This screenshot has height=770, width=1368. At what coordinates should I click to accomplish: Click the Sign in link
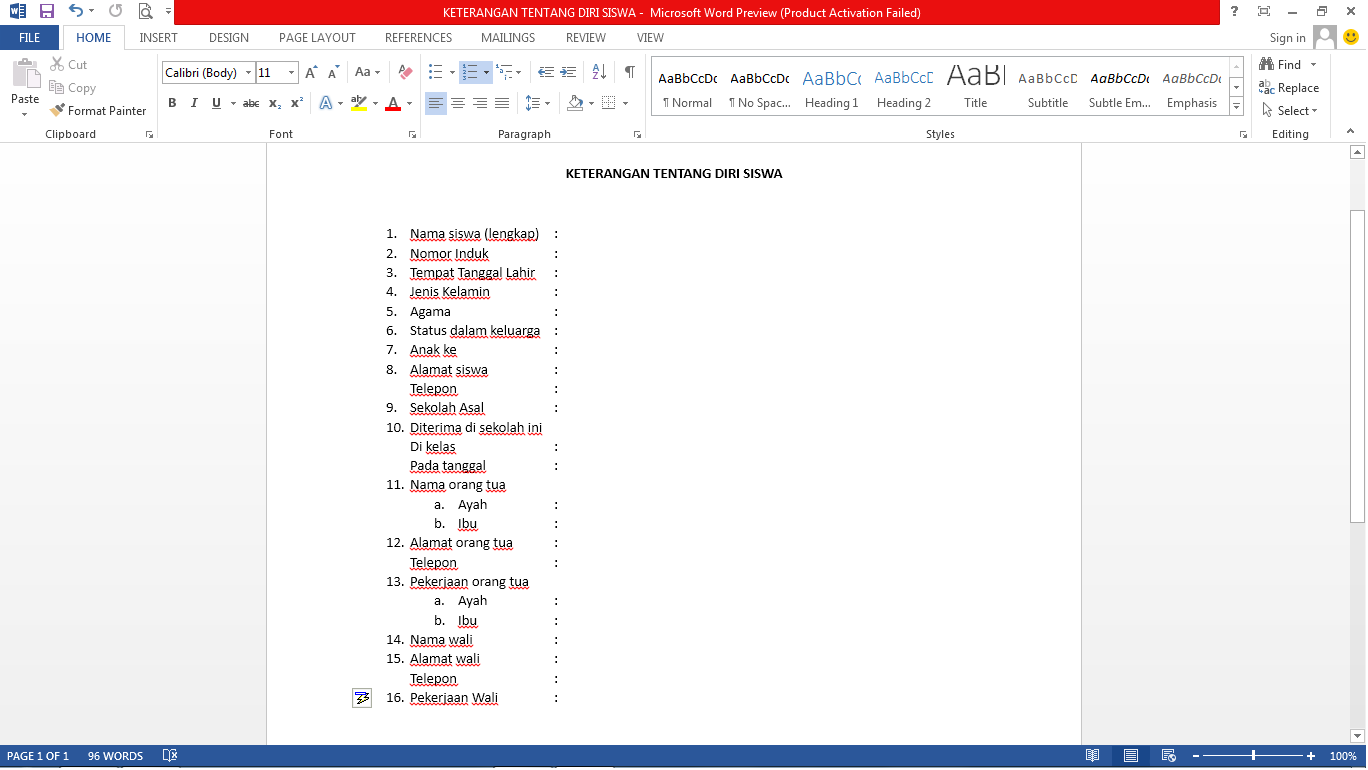coord(1288,38)
